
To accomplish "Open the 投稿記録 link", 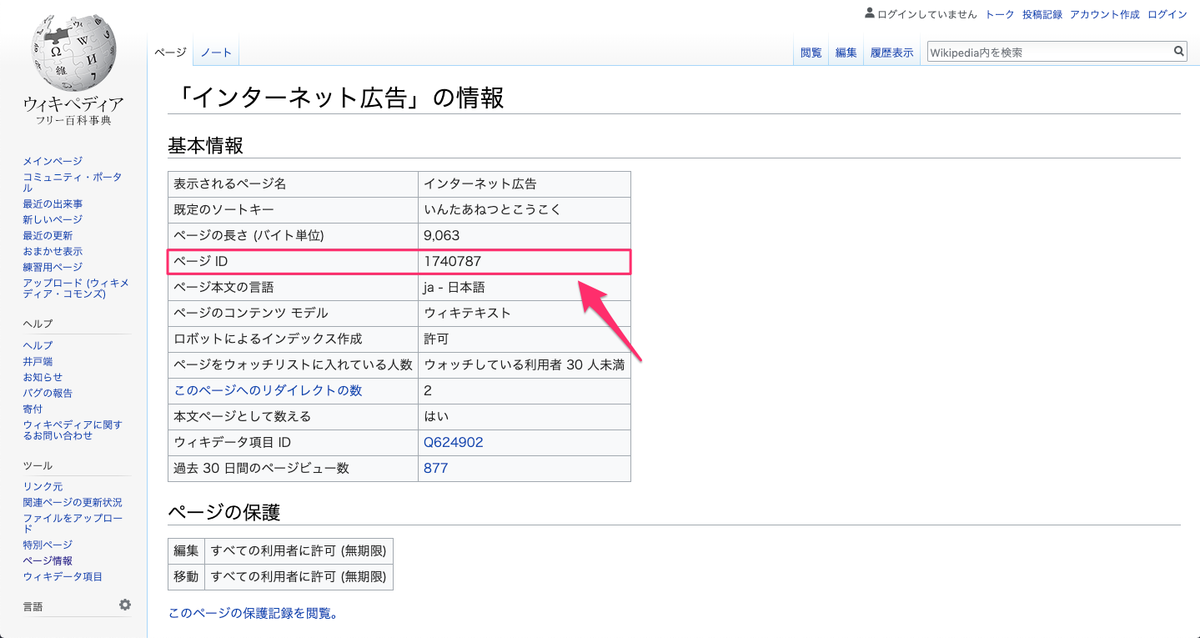I will pyautogui.click(x=1042, y=14).
